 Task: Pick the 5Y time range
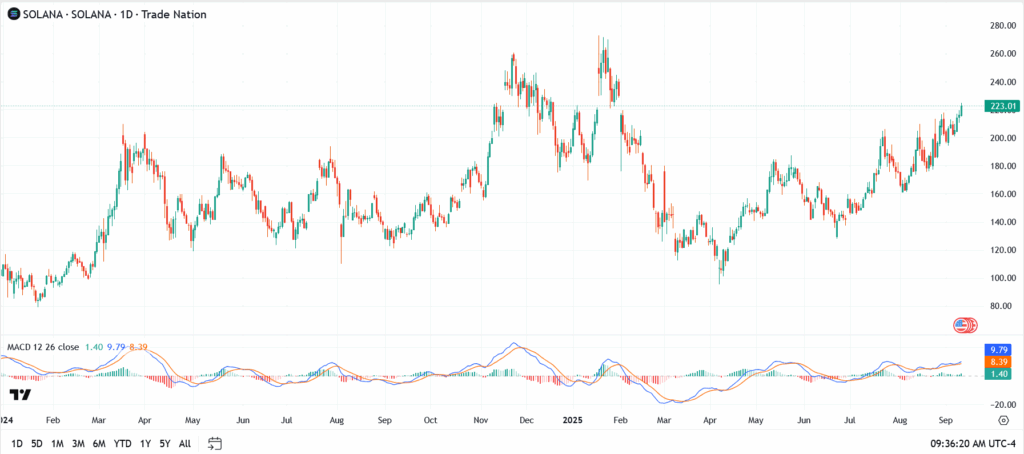point(165,442)
